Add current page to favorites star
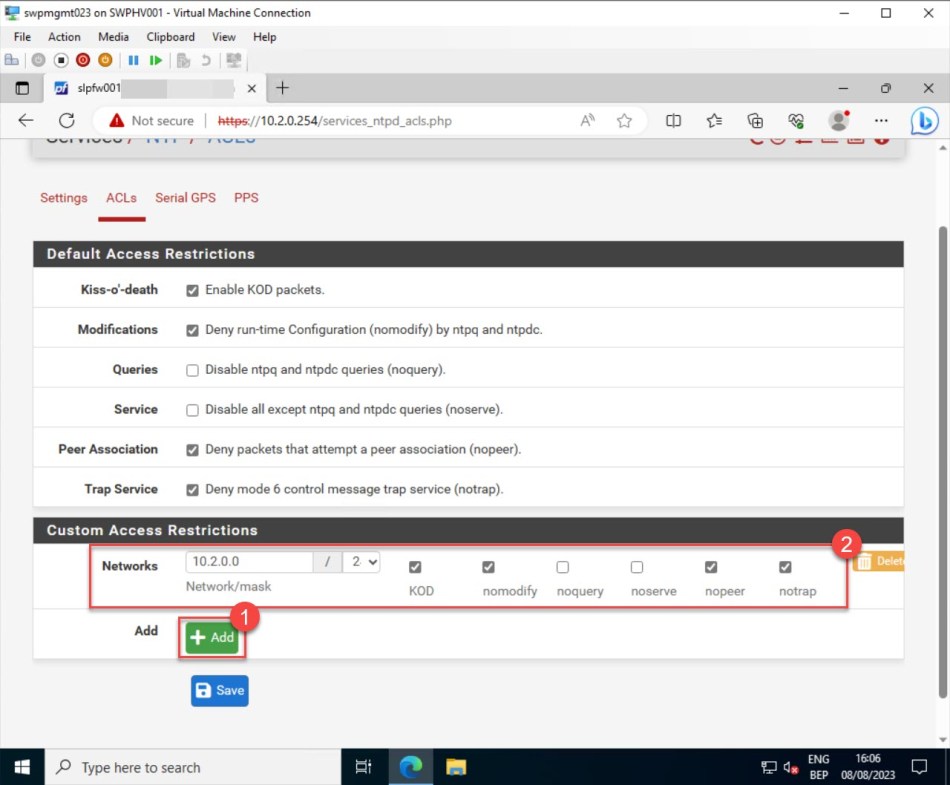This screenshot has height=785, width=950. (x=624, y=120)
